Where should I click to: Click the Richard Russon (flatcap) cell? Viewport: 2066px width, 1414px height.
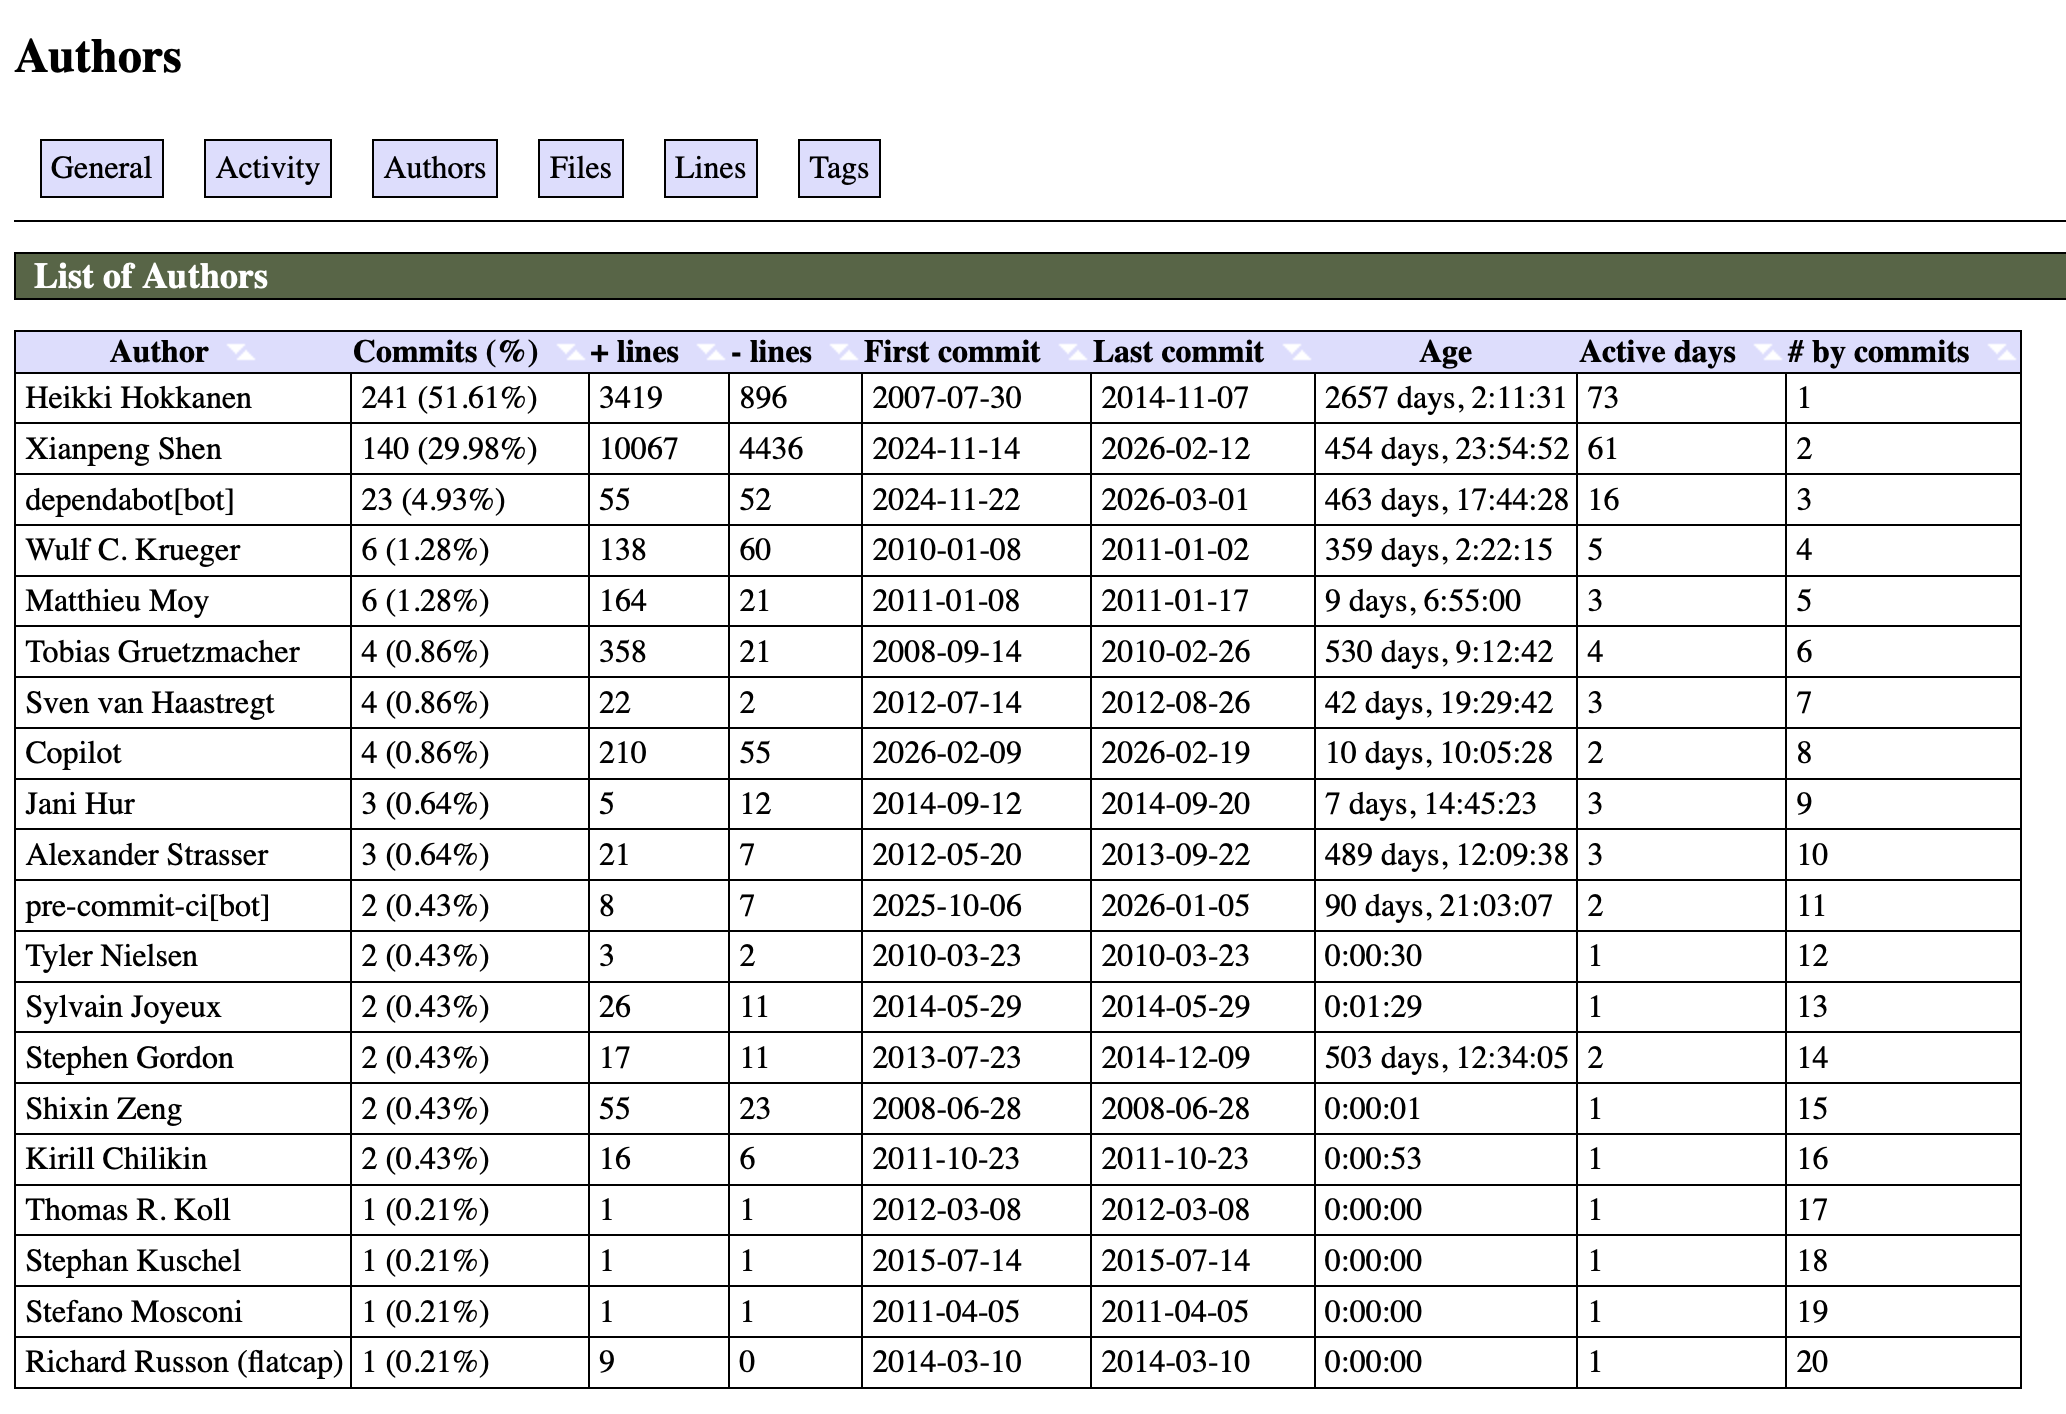[184, 1362]
